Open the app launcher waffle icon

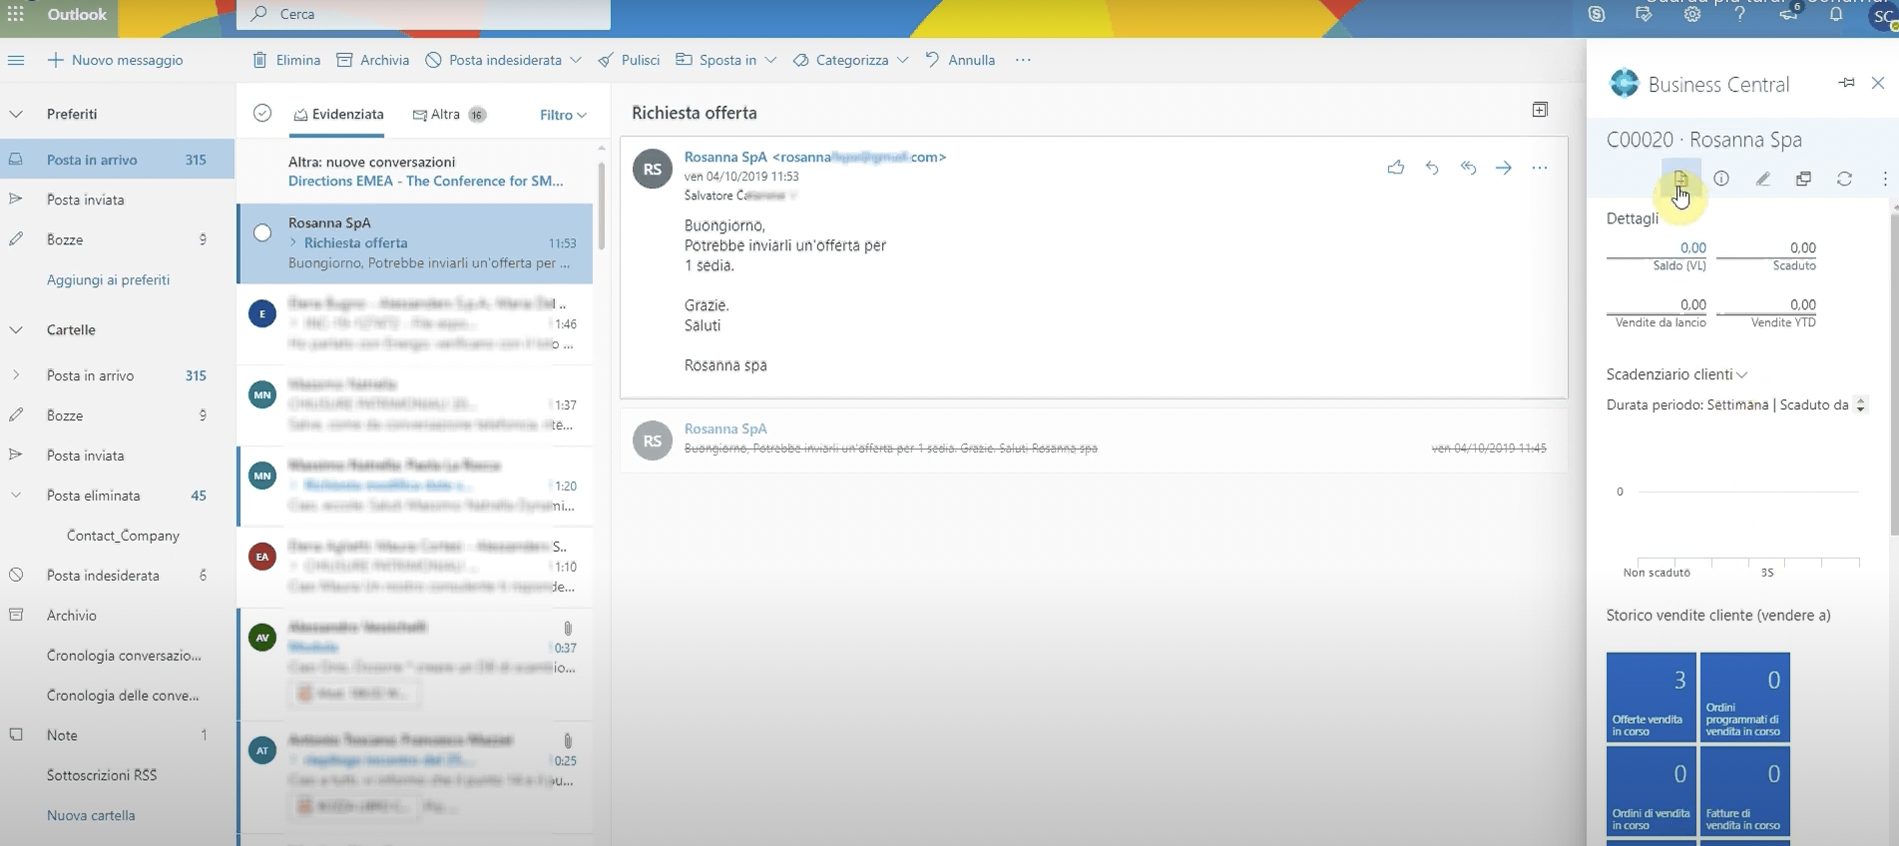coord(16,14)
